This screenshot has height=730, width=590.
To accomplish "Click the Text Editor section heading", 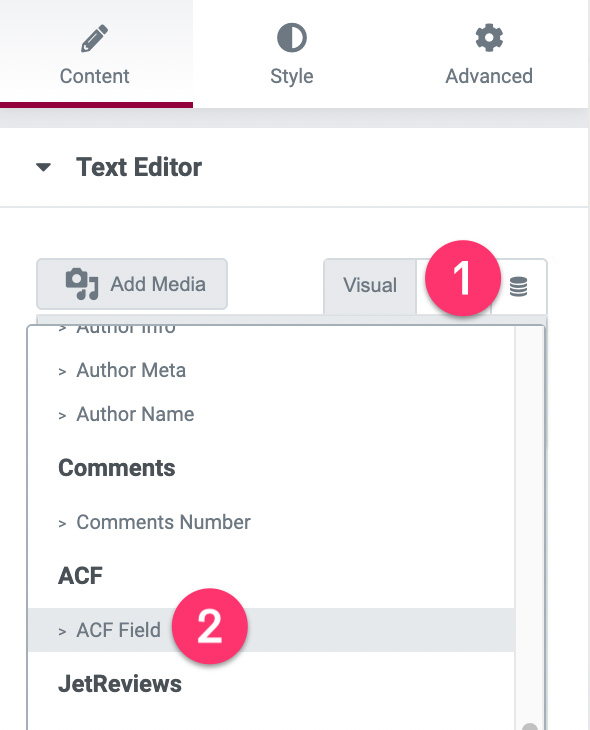I will tap(139, 167).
